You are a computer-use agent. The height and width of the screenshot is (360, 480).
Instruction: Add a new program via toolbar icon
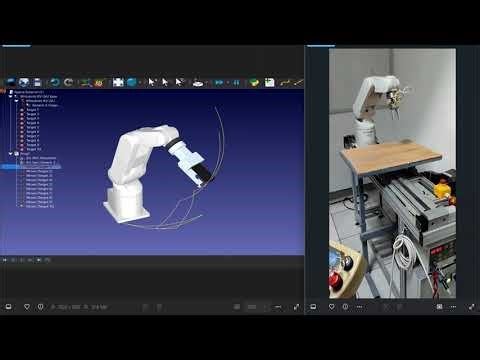point(269,82)
